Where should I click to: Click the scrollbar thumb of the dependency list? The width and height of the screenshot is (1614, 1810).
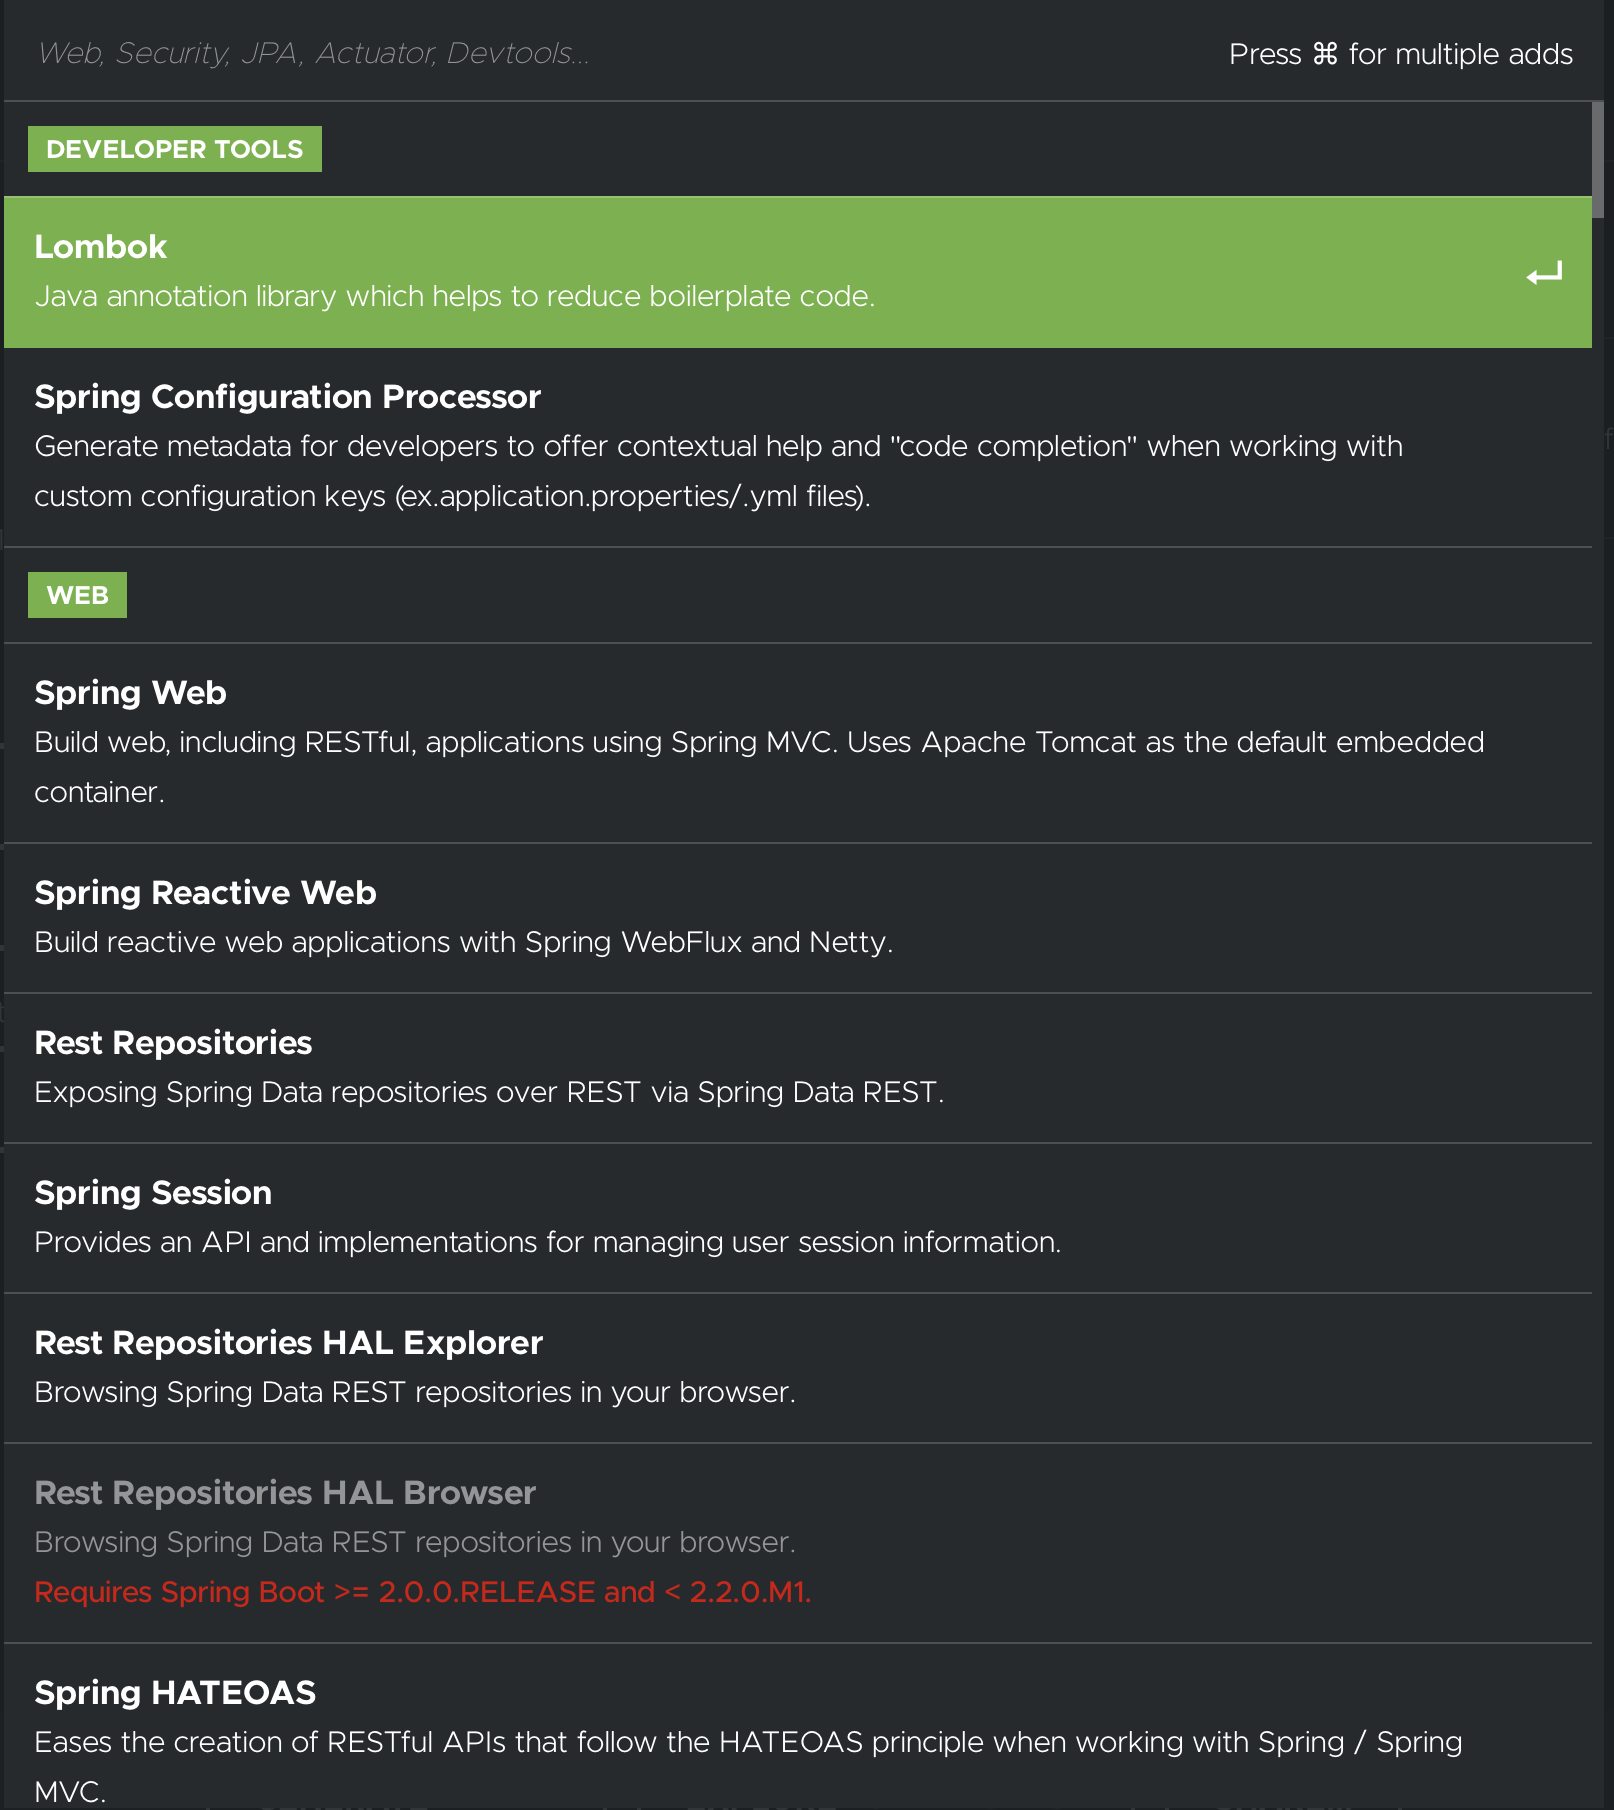pos(1598,159)
